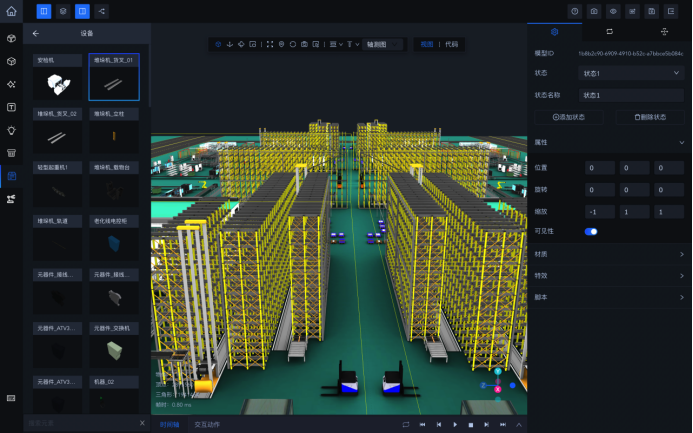Toggle the eye preview icon in top-right bar
Viewport: 693px width, 433px height.
(613, 11)
